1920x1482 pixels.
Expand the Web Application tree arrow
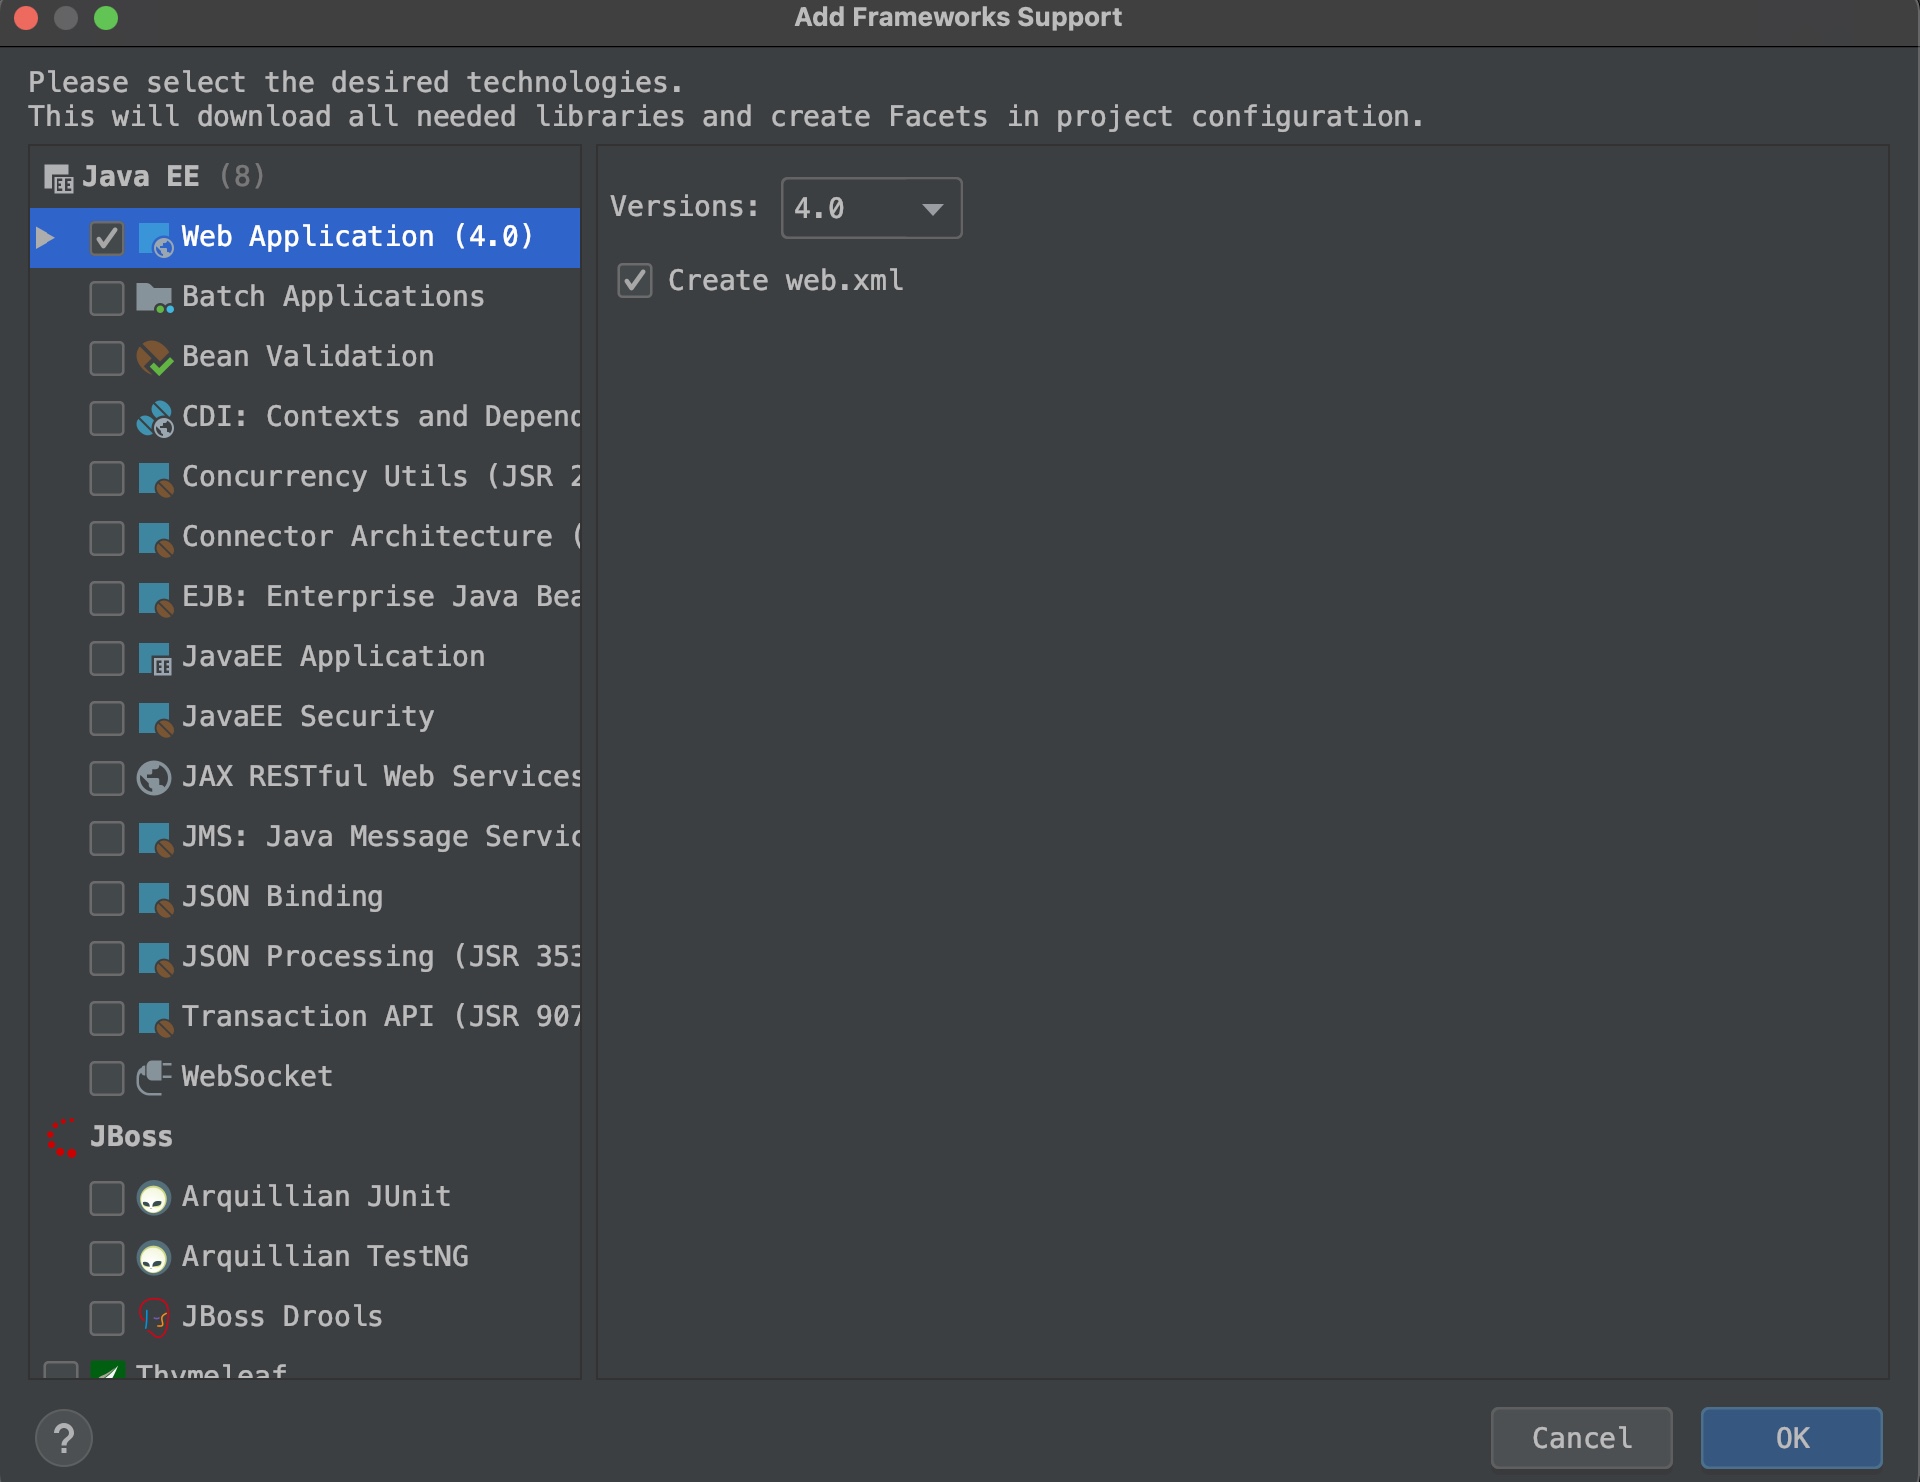click(45, 238)
